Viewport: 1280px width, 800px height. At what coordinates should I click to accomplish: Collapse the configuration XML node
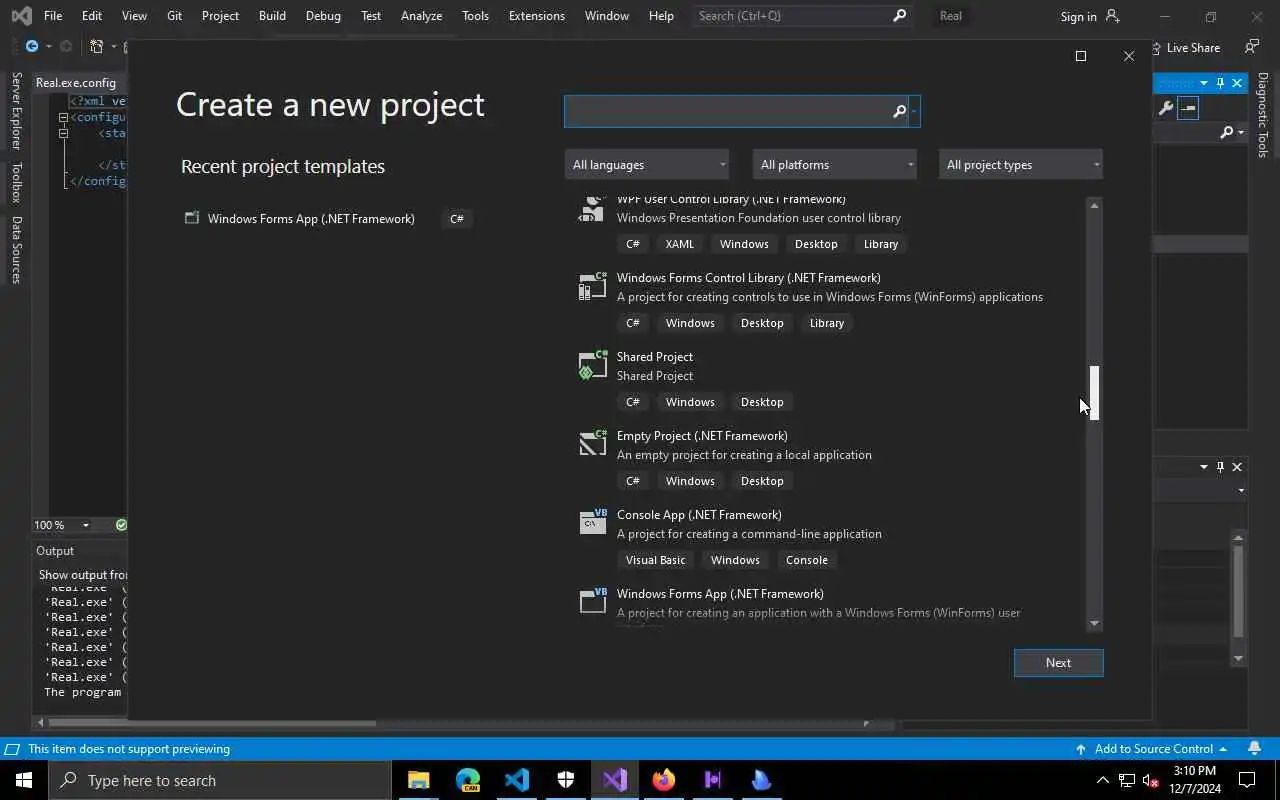point(63,117)
